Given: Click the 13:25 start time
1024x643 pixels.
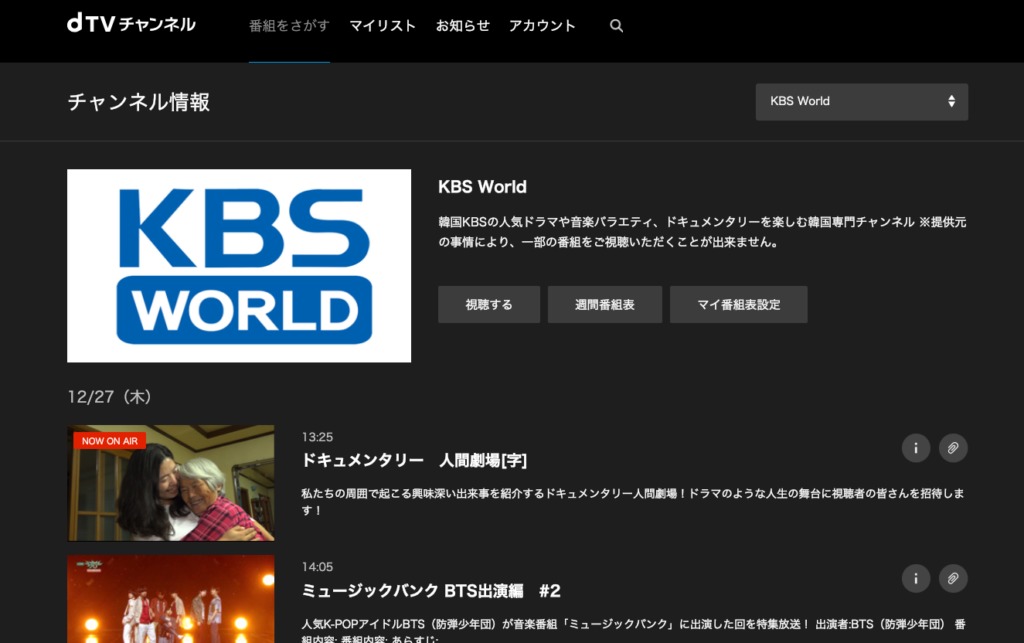Looking at the screenshot, I should tap(317, 437).
